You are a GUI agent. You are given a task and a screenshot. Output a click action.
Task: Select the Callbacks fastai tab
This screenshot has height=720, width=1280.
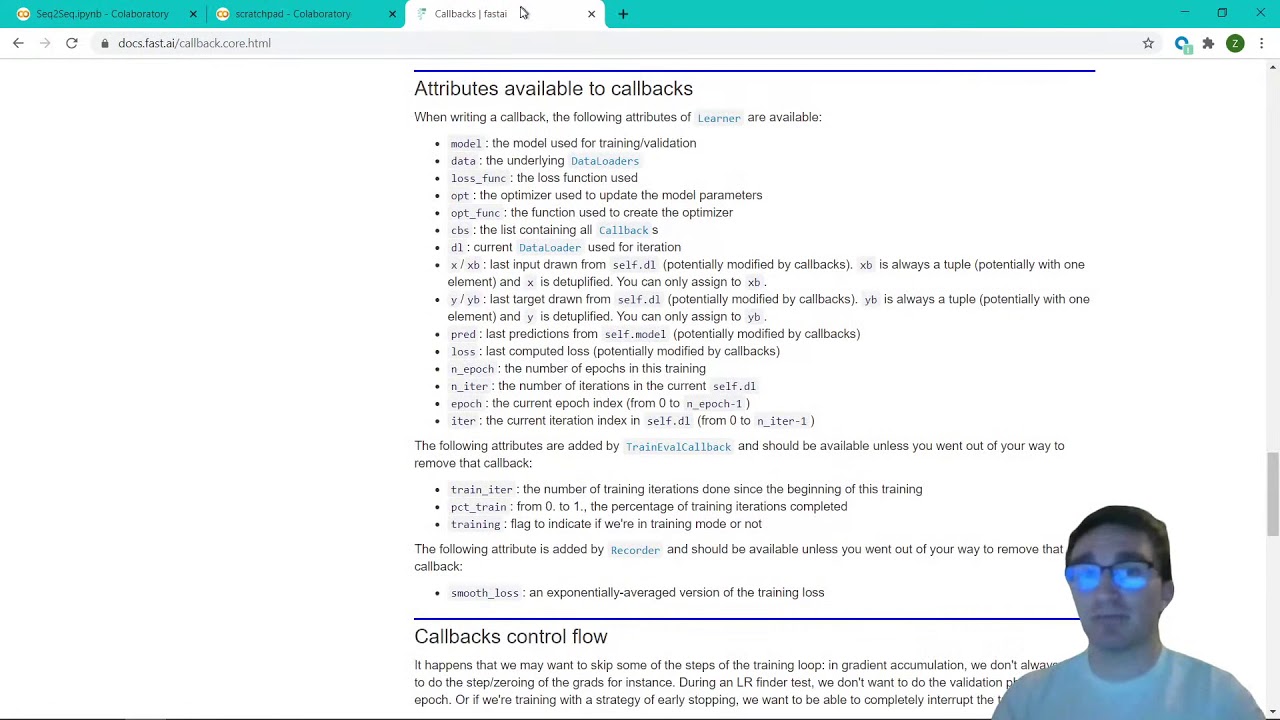470,14
